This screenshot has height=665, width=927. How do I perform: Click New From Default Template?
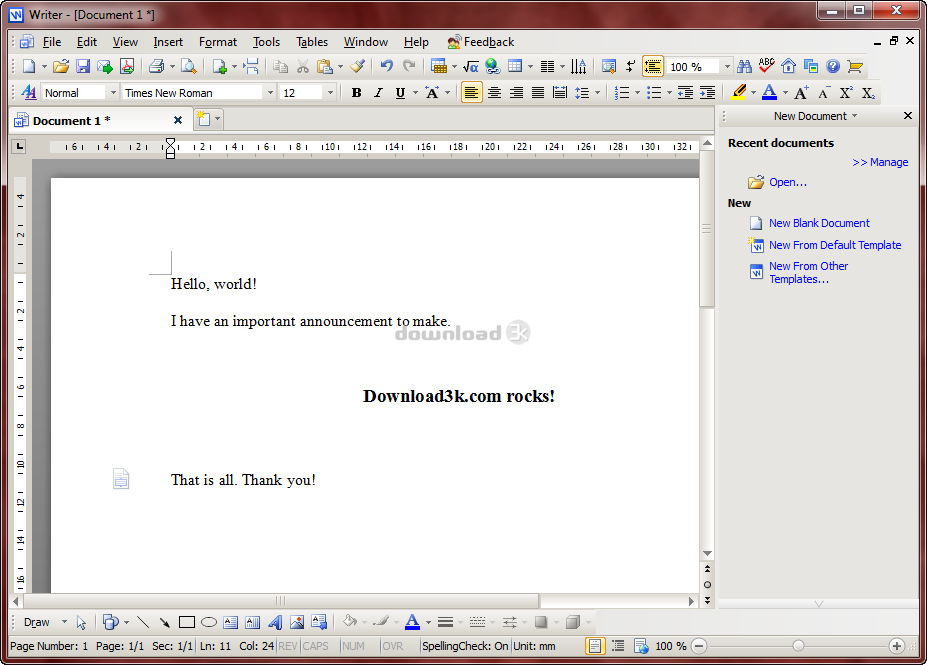point(835,245)
